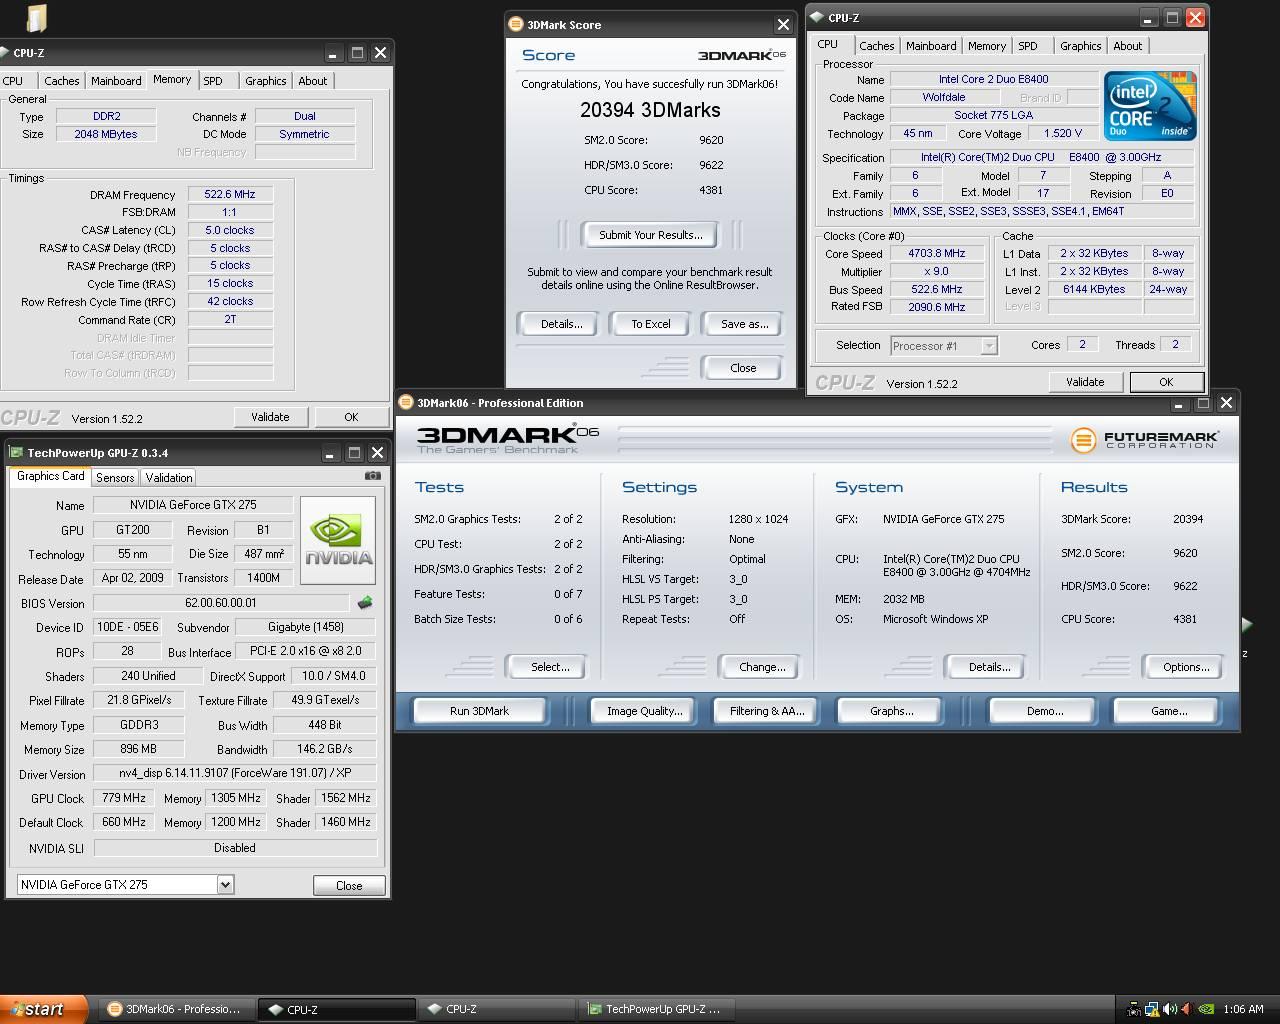The height and width of the screenshot is (1024, 1280).
Task: Click the DRAM Frequency value 522.6 MHz
Action: click(230, 195)
